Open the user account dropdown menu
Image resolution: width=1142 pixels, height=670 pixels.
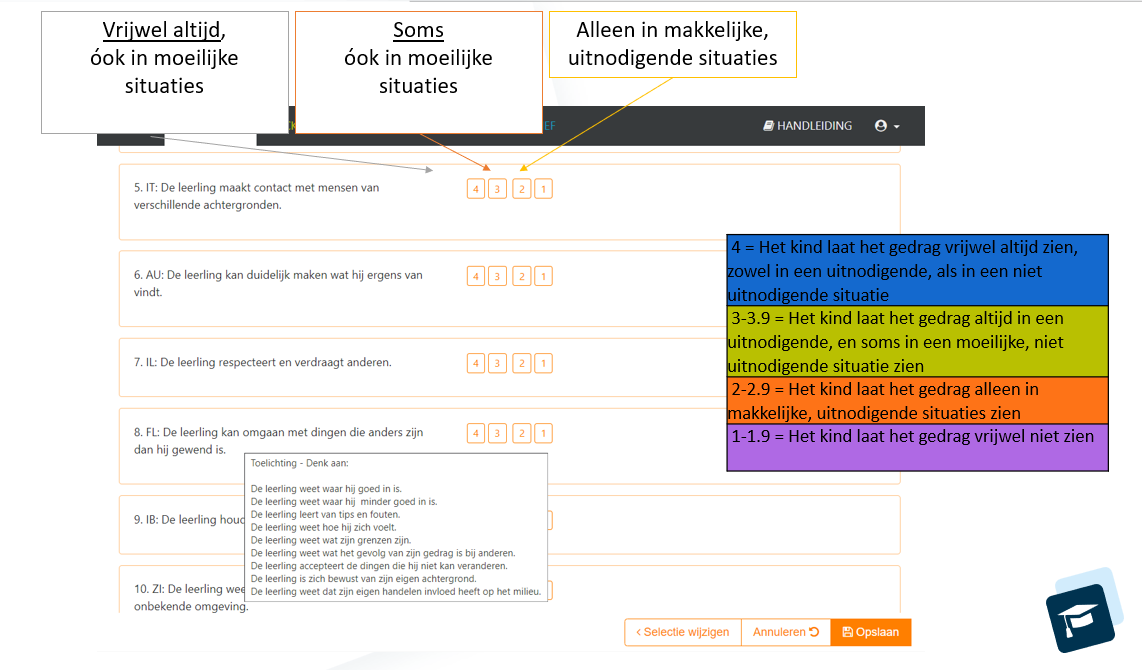886,126
